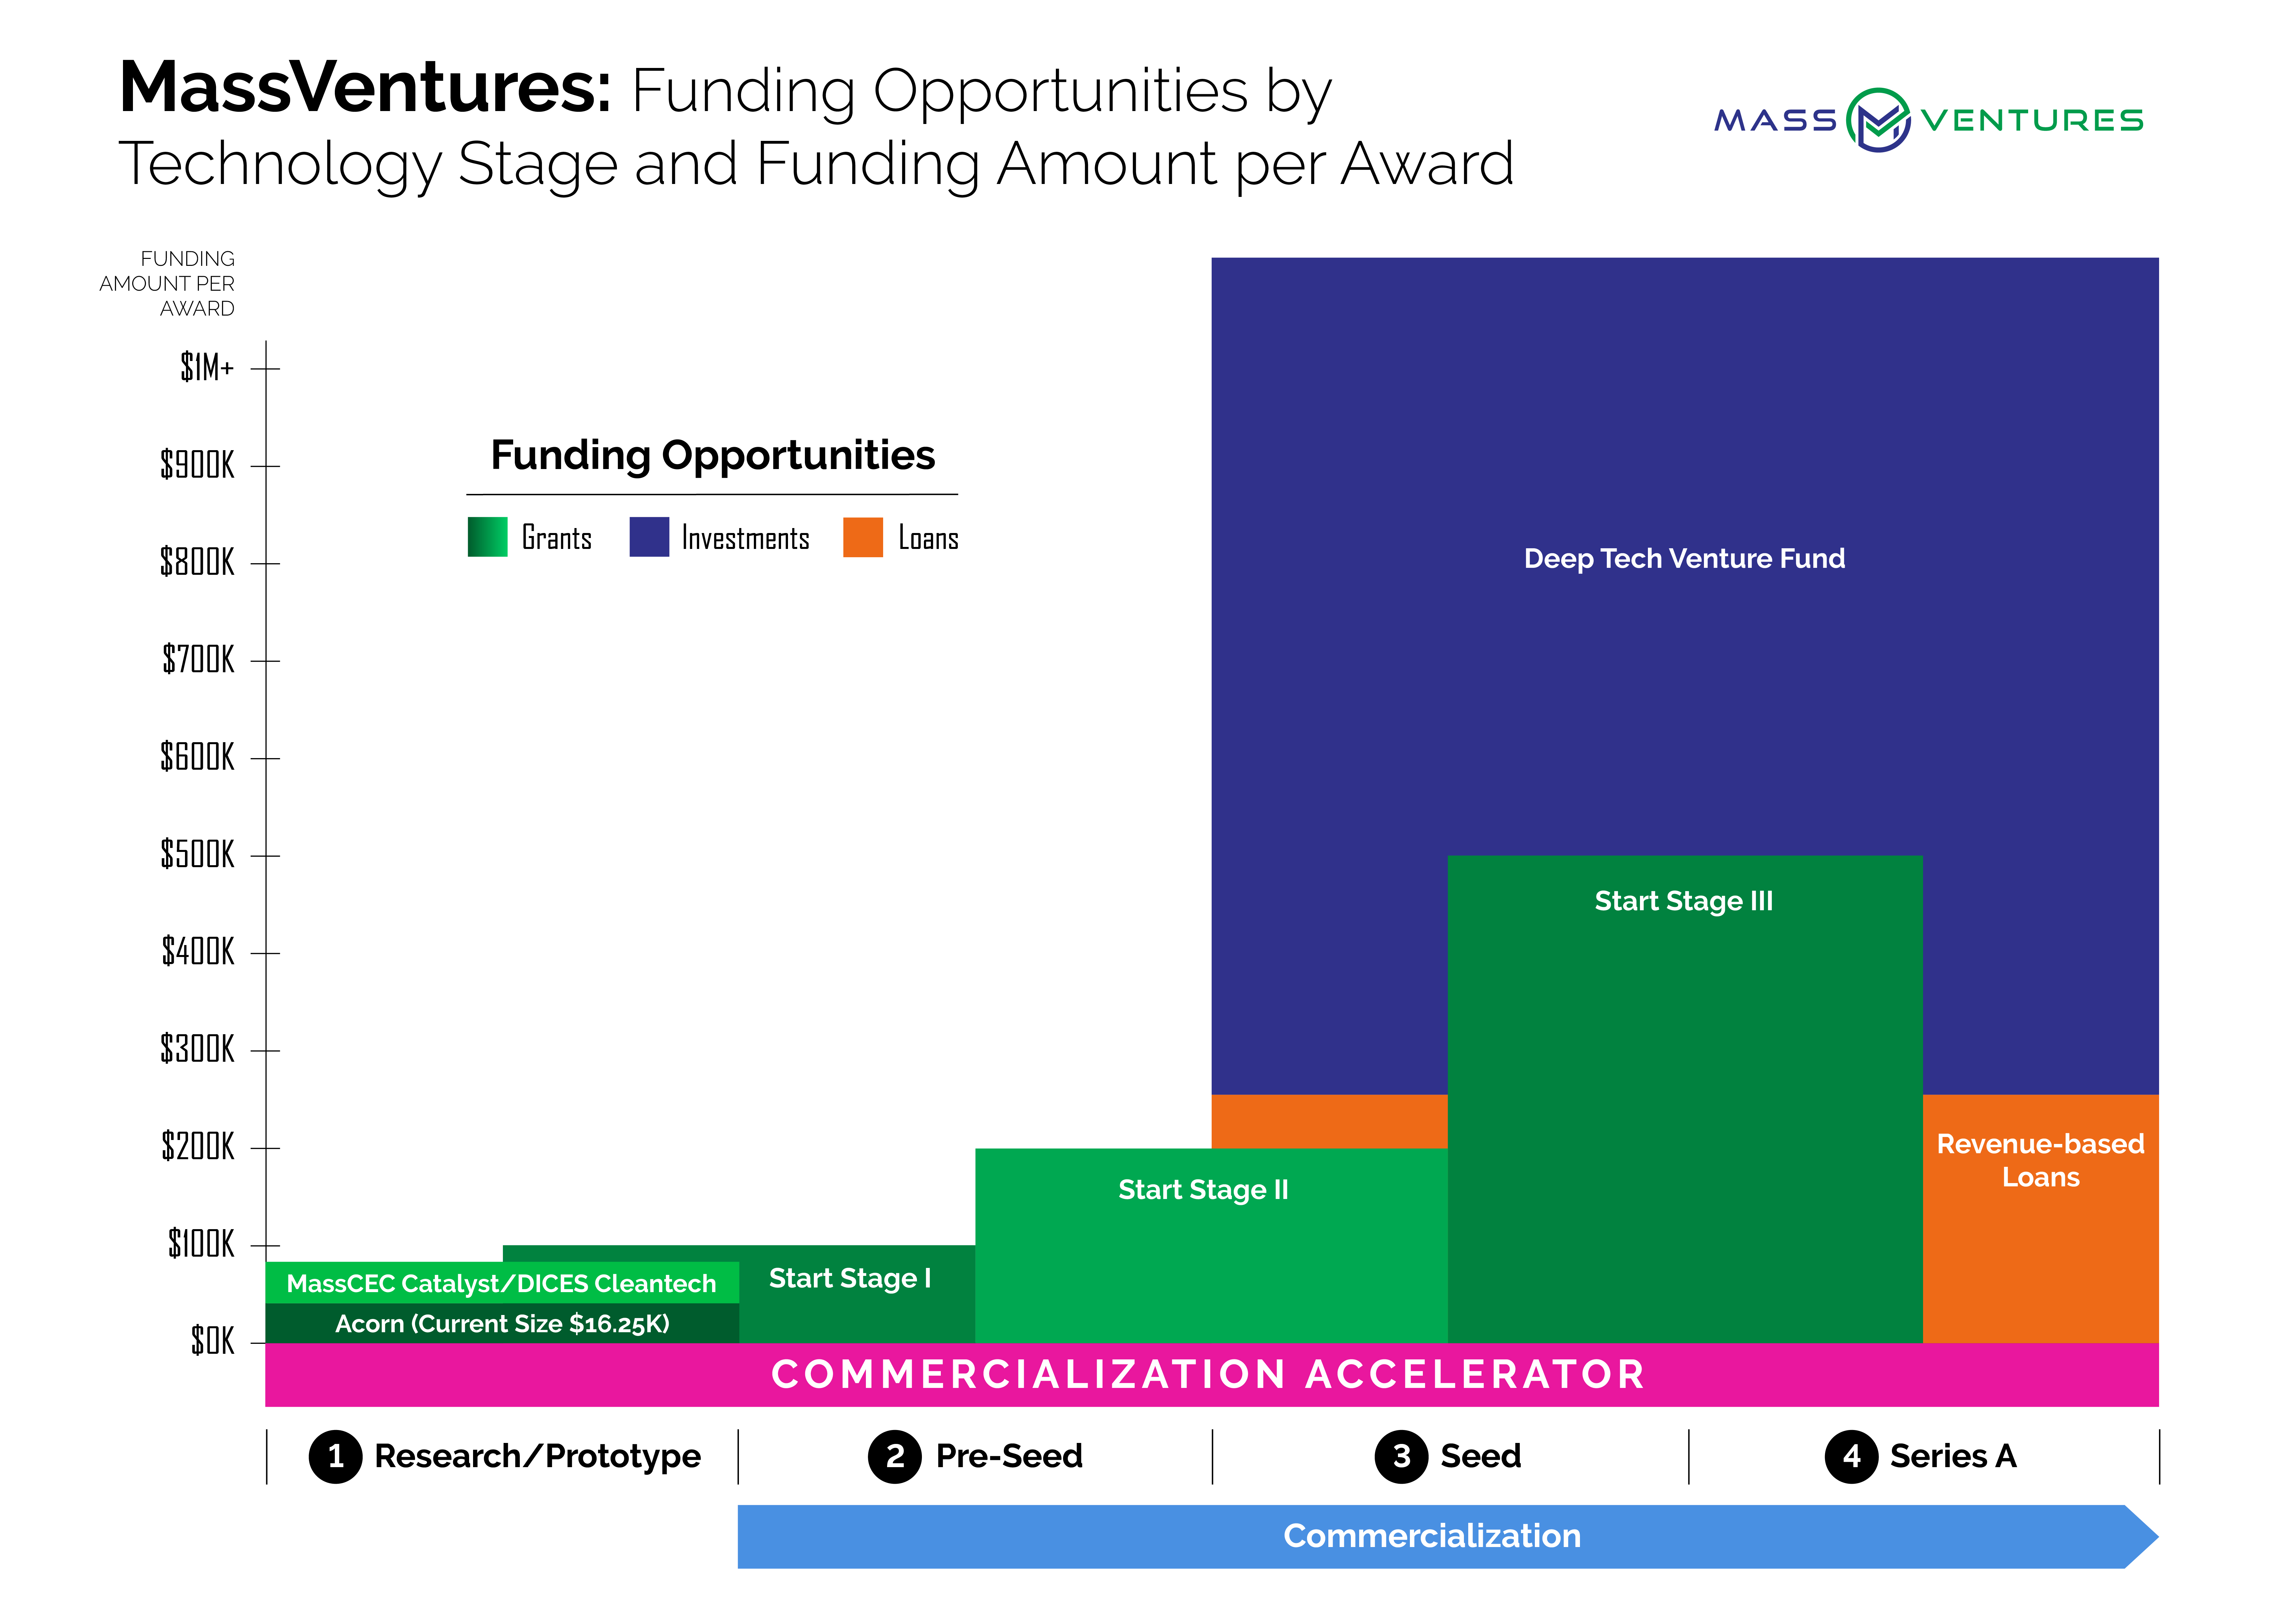Click the MassVentures bold title word
This screenshot has height=1612, width=2296.
[365, 88]
